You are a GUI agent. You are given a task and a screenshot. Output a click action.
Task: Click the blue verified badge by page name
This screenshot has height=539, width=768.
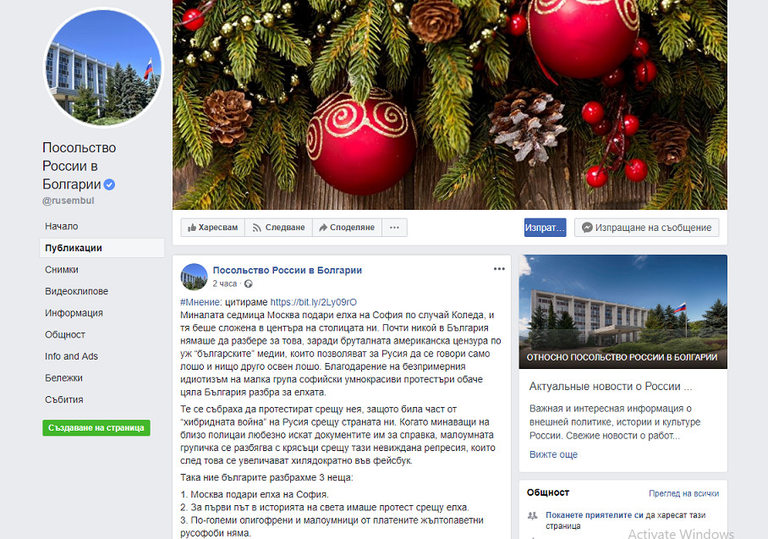109,184
